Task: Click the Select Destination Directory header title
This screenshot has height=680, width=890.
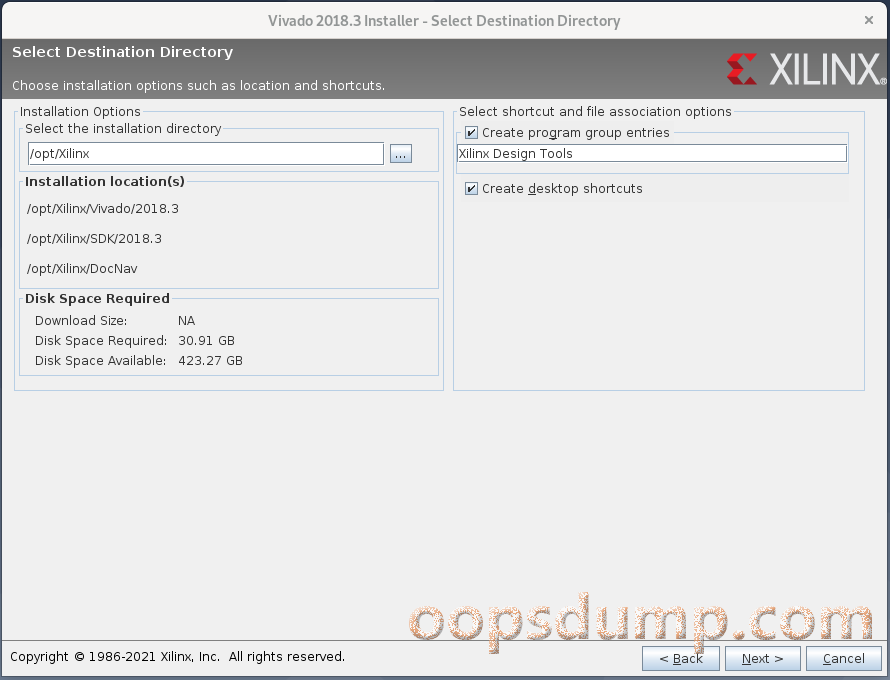Action: tap(123, 52)
